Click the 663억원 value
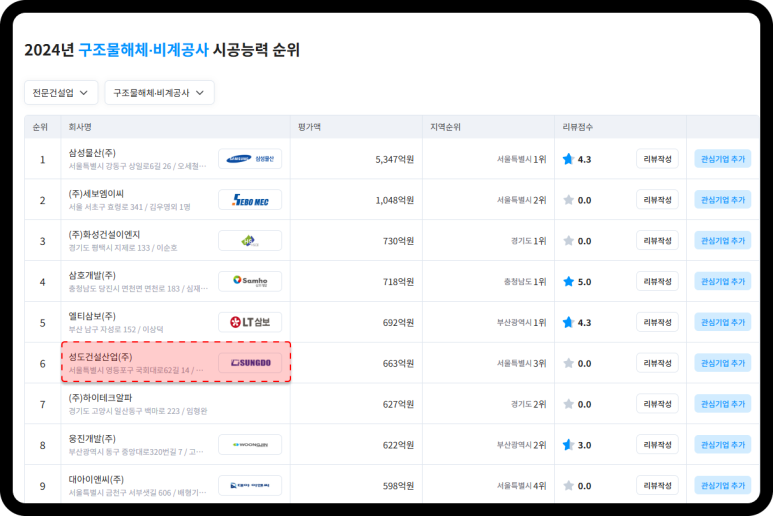This screenshot has height=516, width=773. [398, 363]
